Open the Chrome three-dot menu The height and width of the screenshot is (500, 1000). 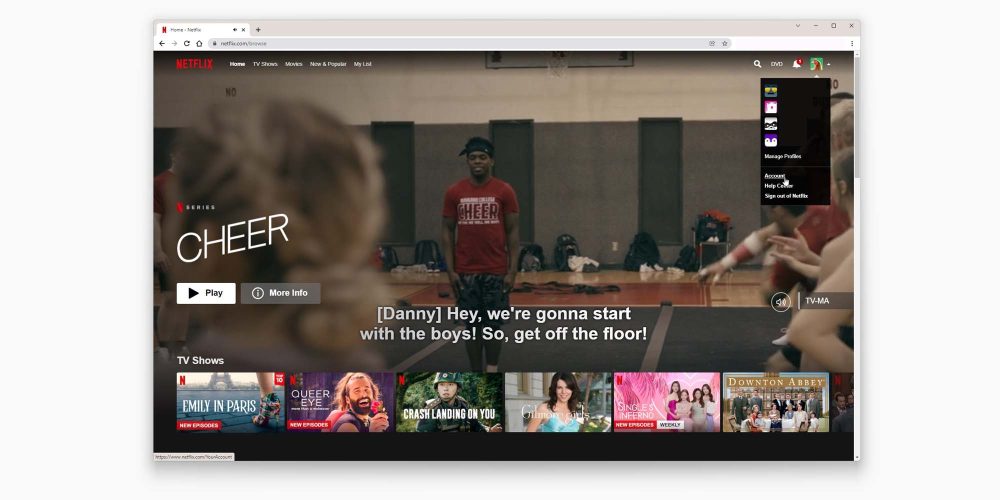[x=852, y=43]
